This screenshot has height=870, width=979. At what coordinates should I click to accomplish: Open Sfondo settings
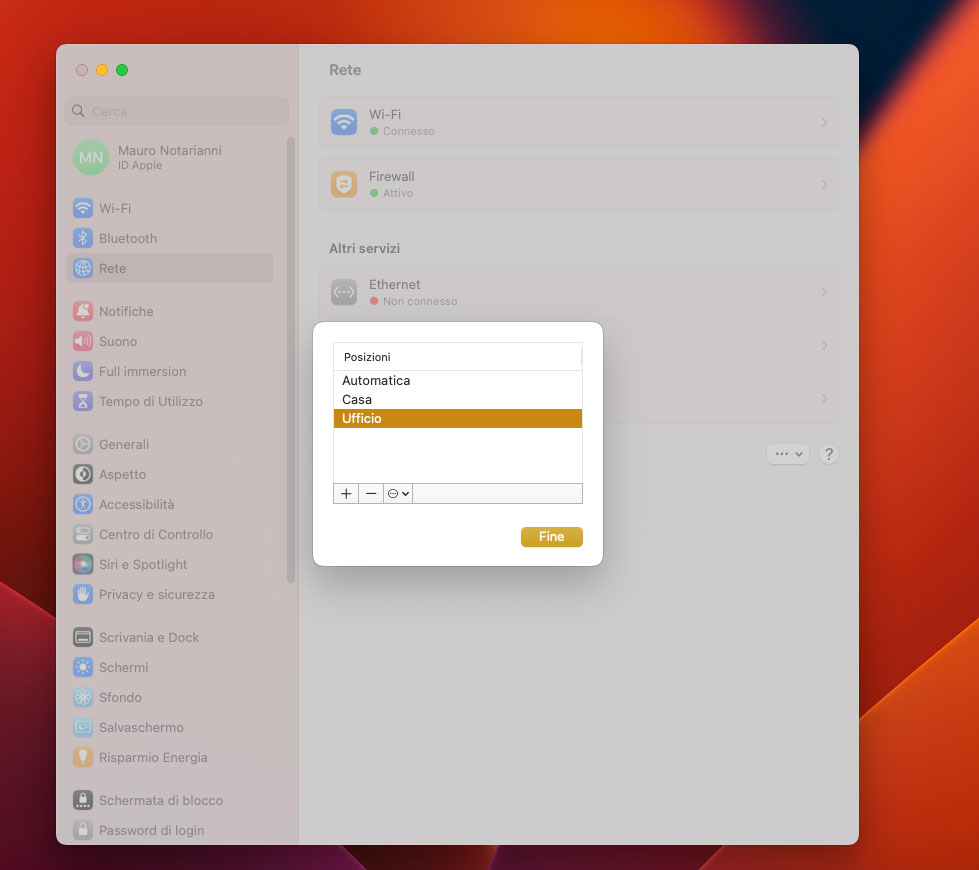click(x=169, y=697)
